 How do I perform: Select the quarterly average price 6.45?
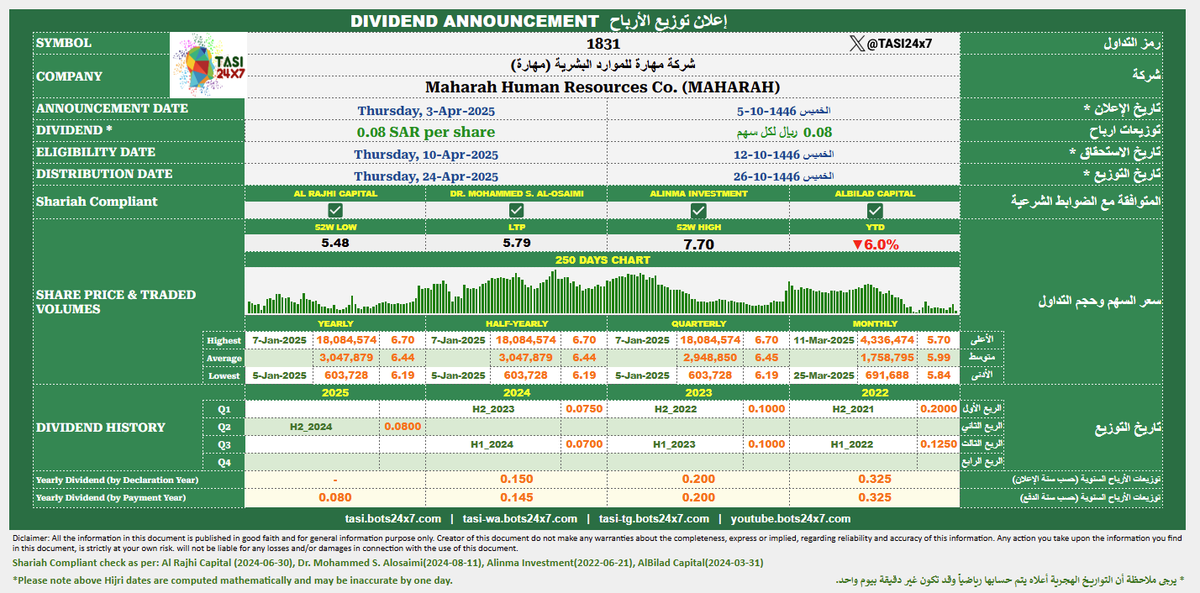point(766,358)
